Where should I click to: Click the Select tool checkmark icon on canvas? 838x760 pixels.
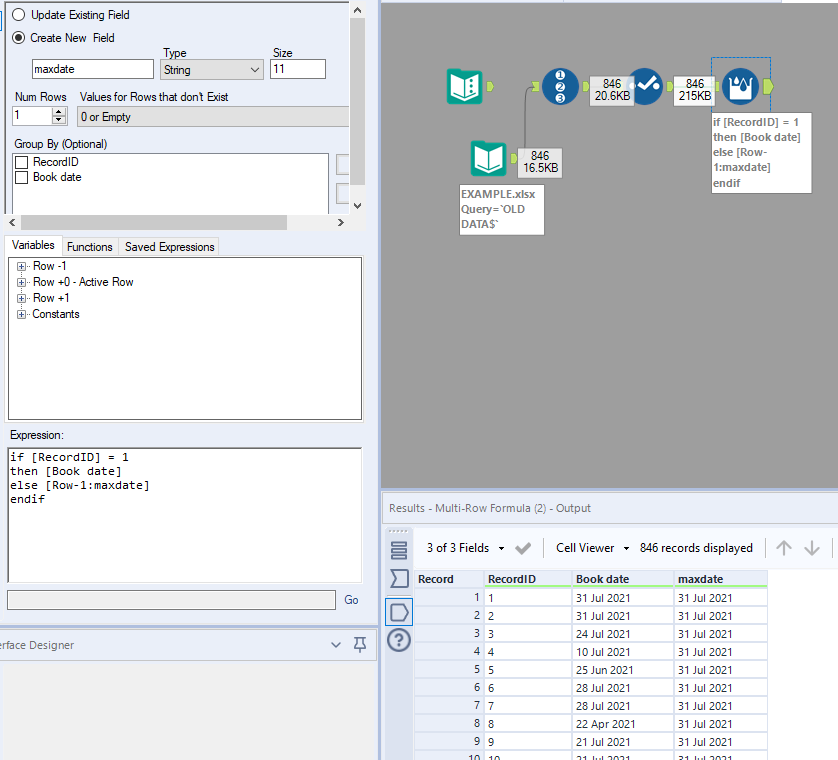647,87
